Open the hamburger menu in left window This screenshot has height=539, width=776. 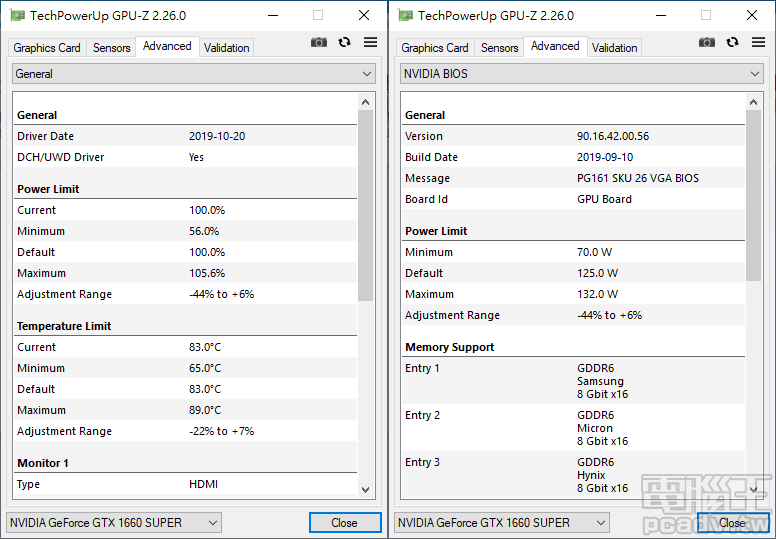(x=371, y=42)
